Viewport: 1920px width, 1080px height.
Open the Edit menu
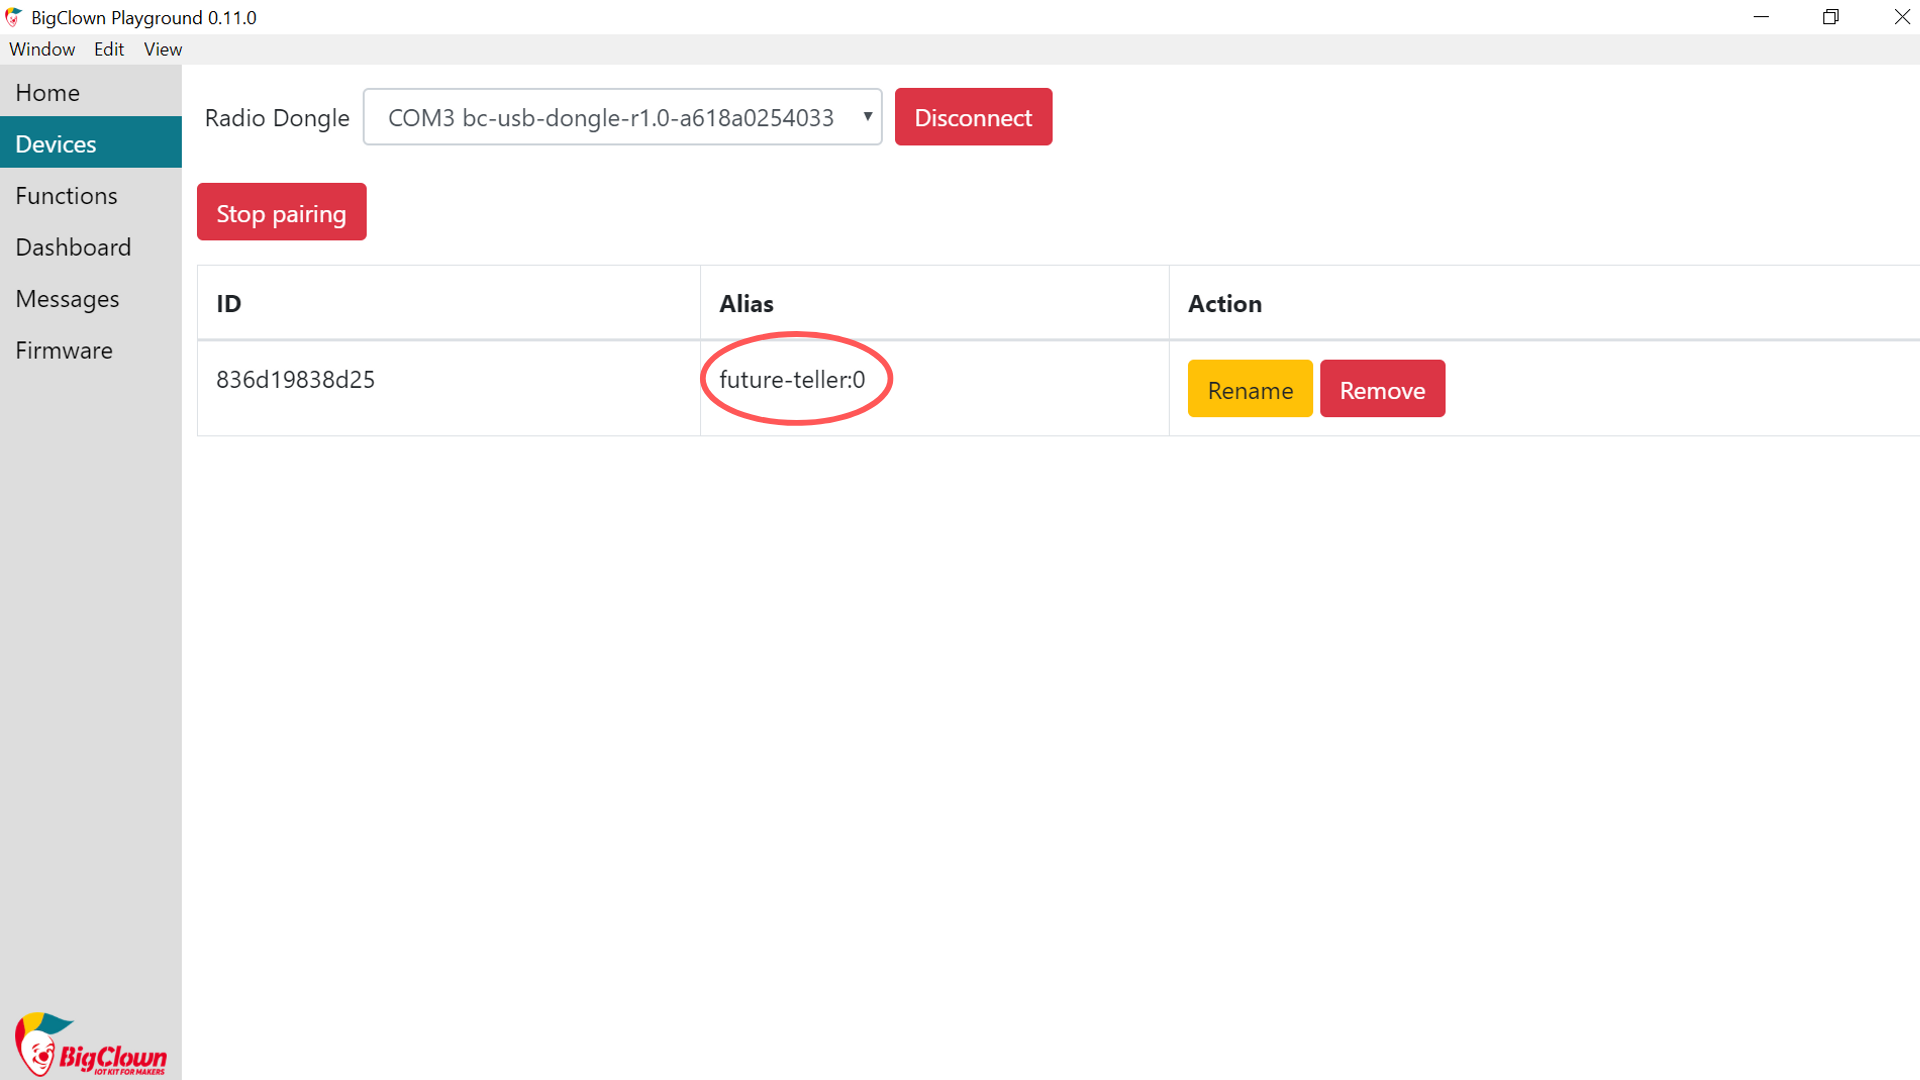coord(109,49)
